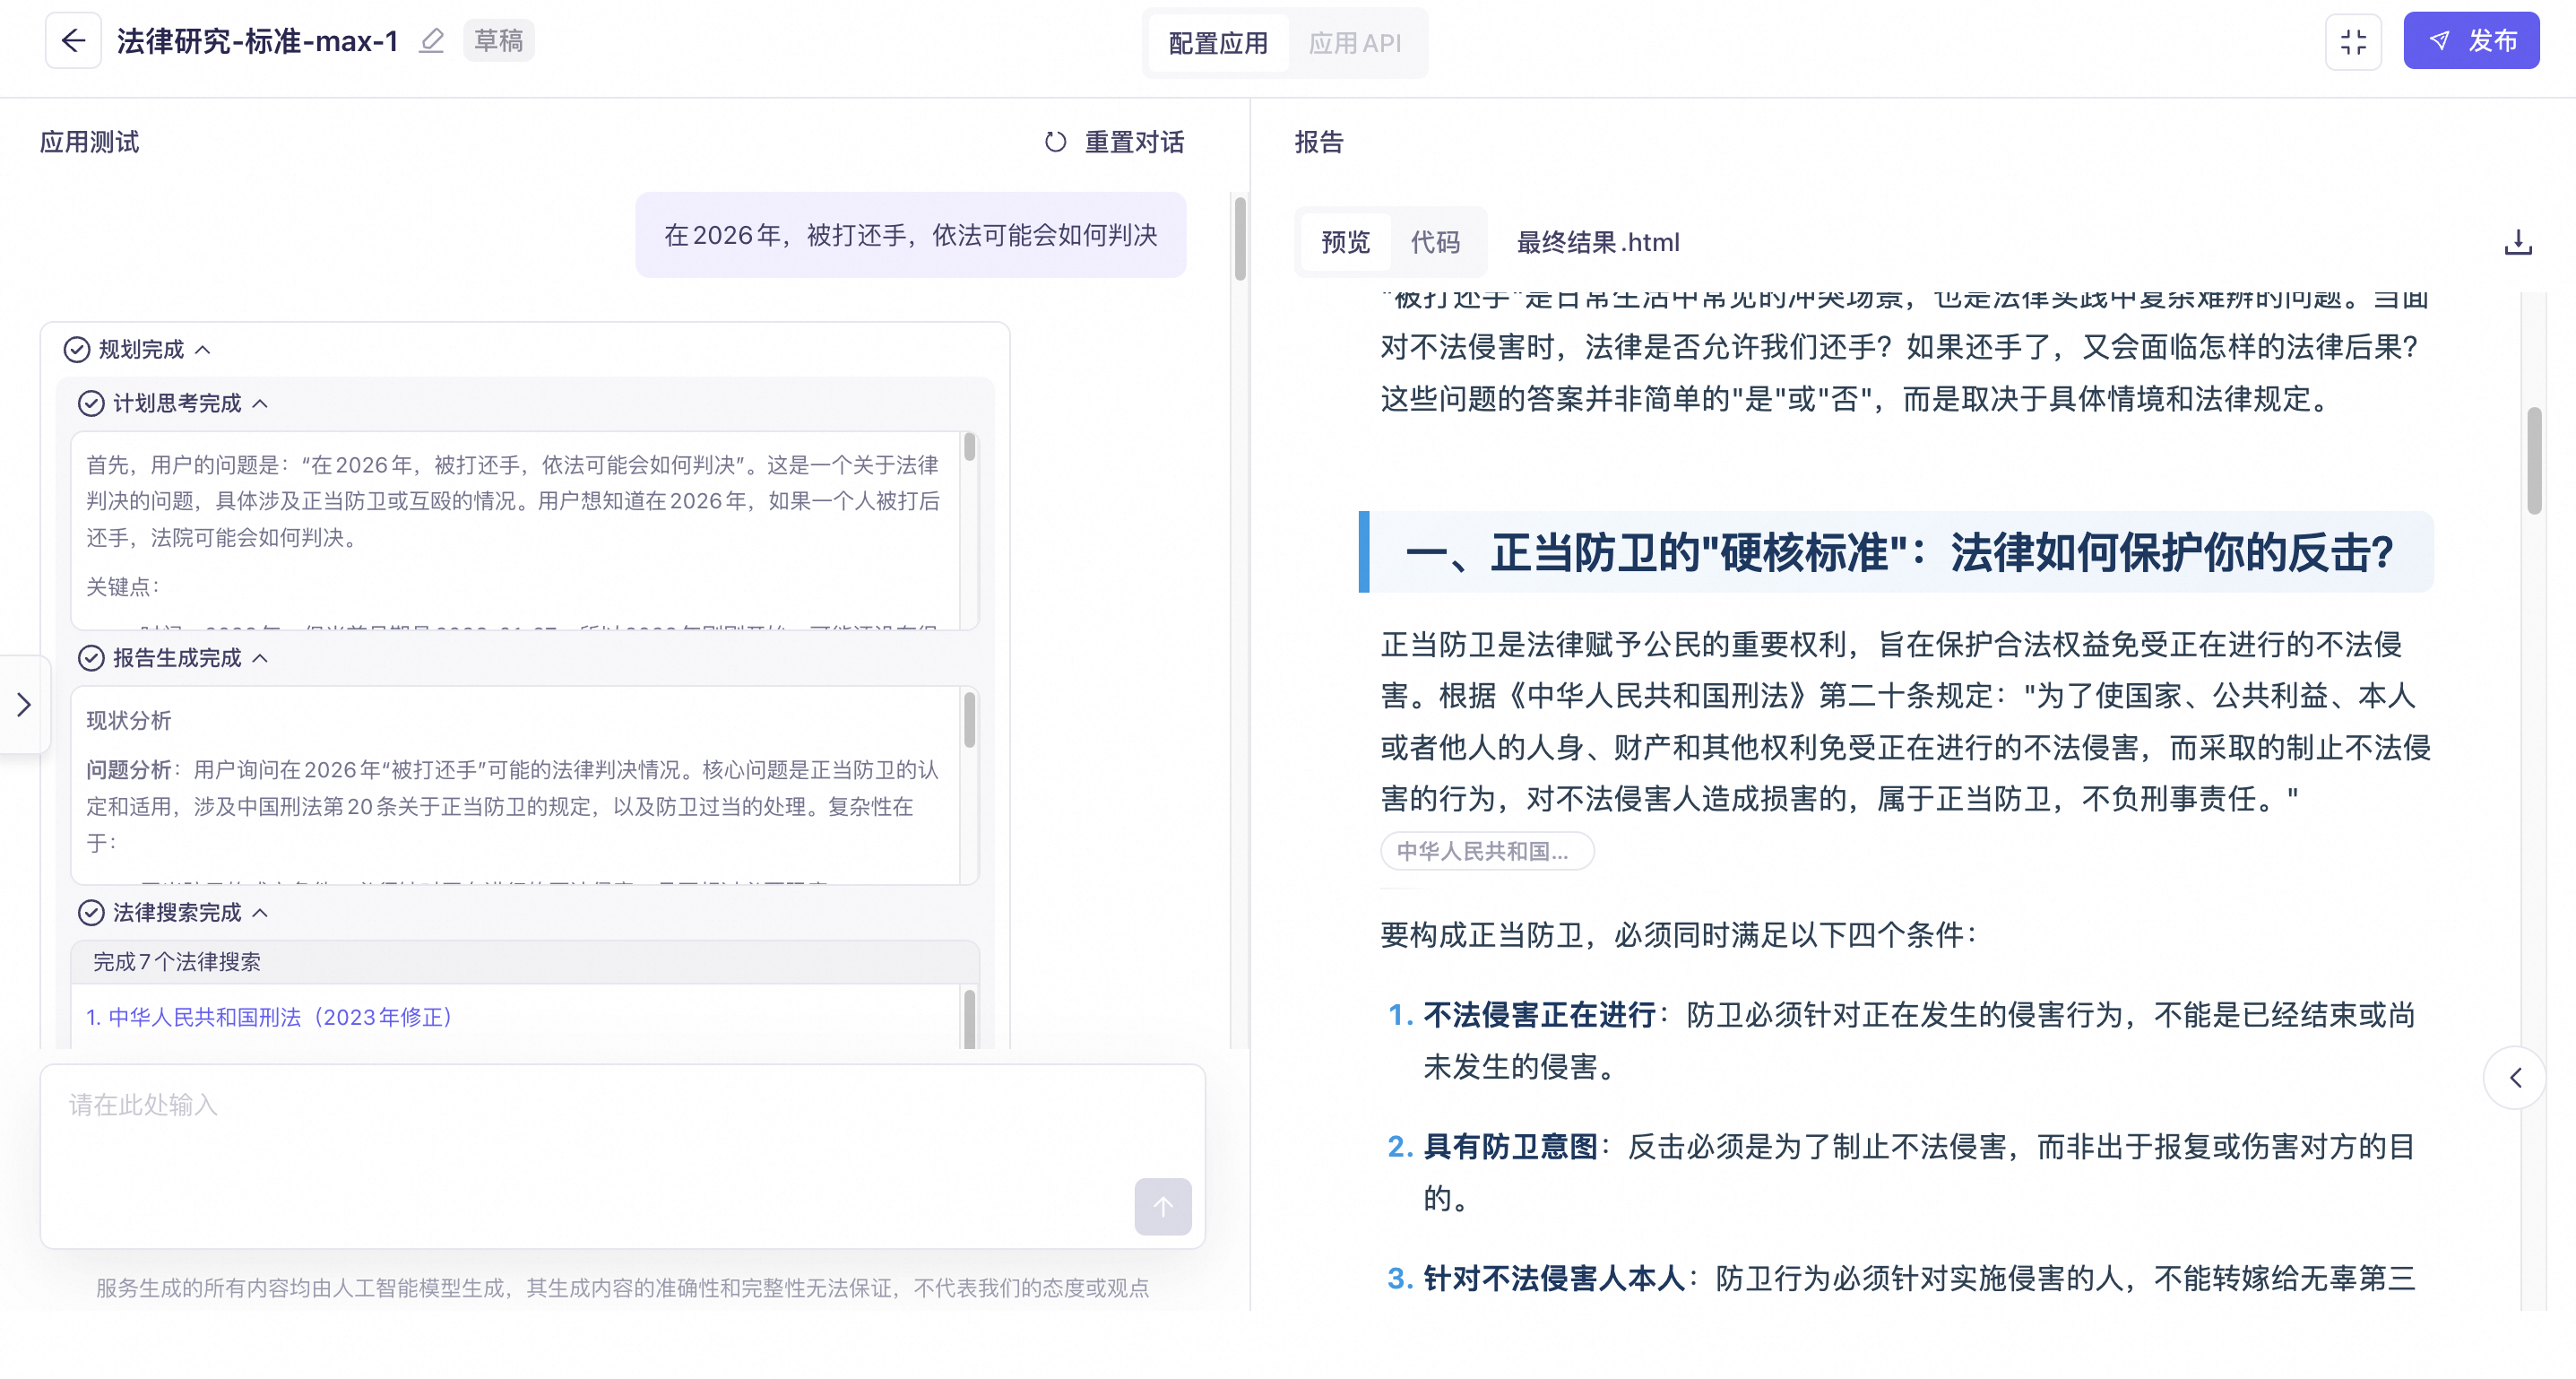The height and width of the screenshot is (1379, 2576).
Task: Expand the left sidebar arrow handle
Action: point(24,705)
